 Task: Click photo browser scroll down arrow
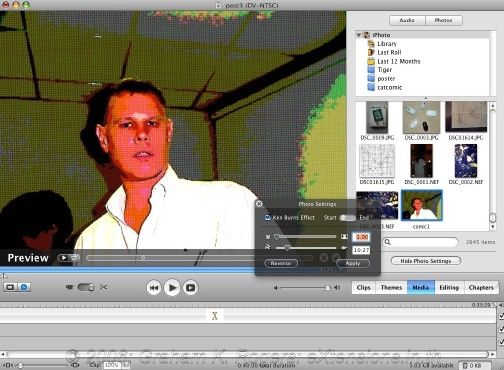tap(493, 227)
